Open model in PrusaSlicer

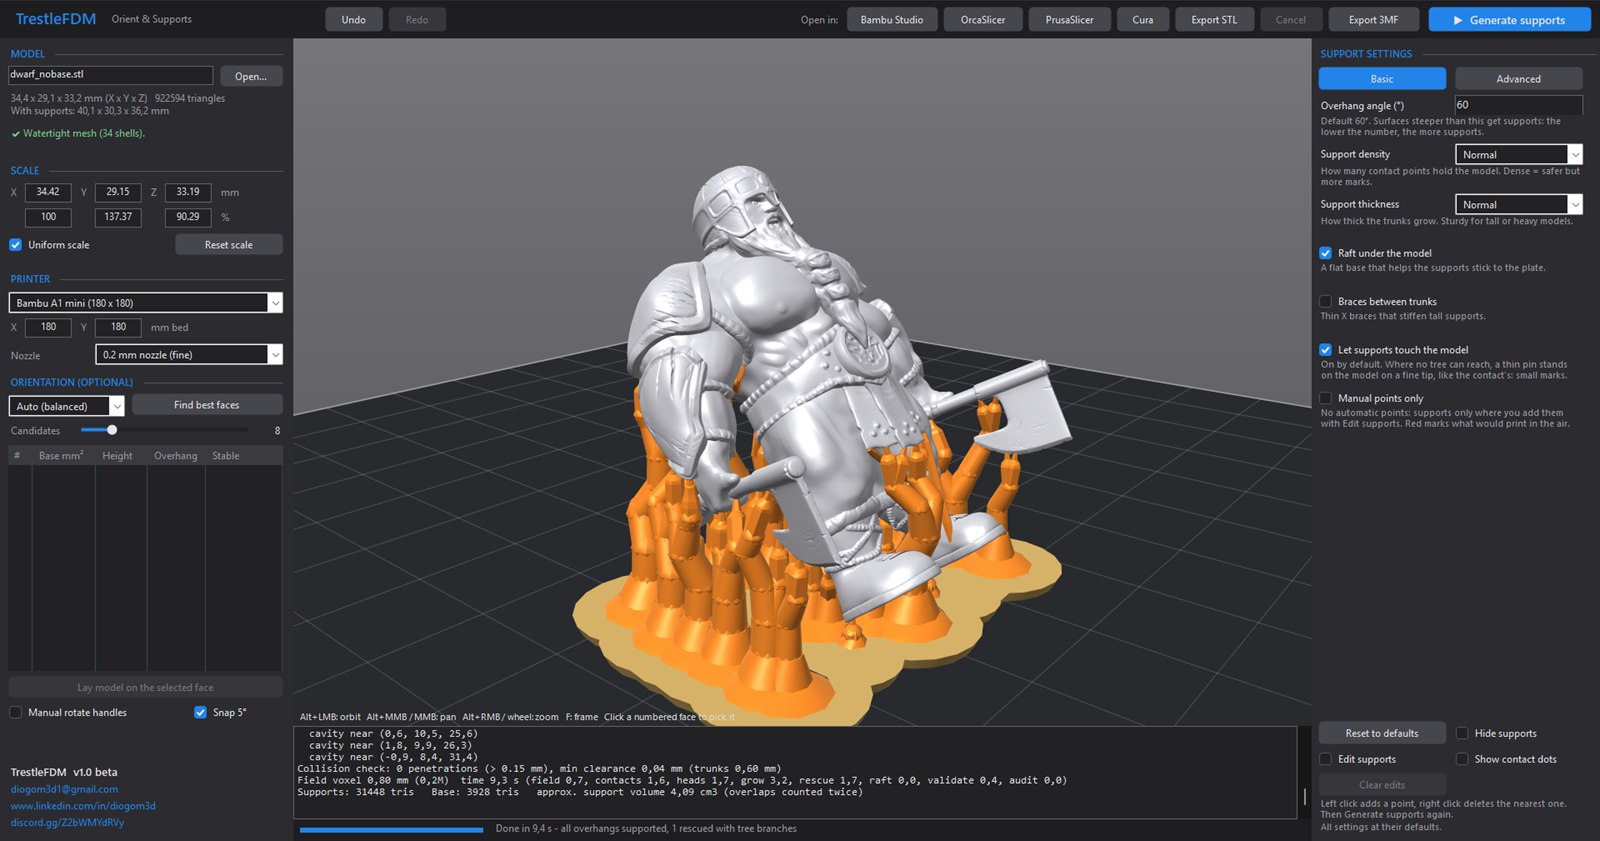pos(1069,20)
